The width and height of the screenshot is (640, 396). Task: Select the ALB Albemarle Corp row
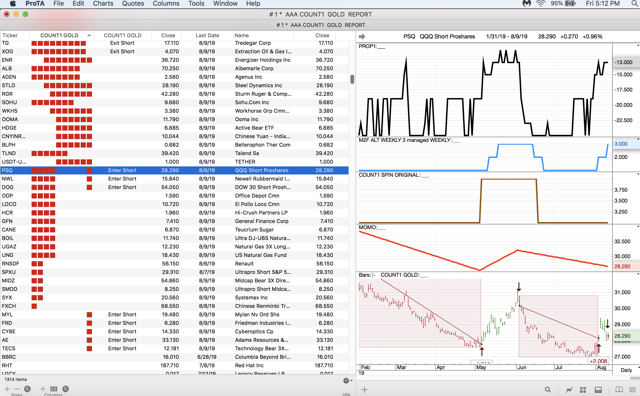click(x=174, y=69)
